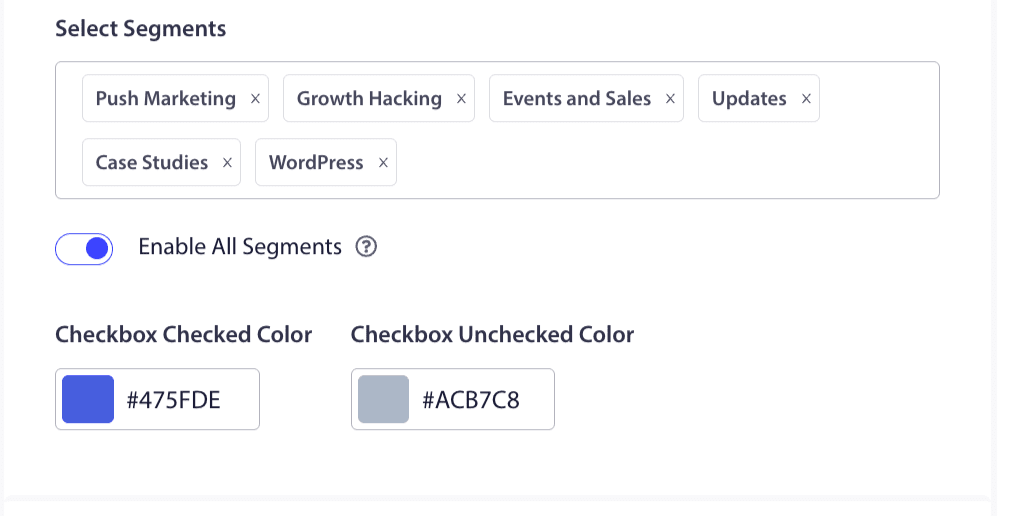Viewport: 1012px width, 516px height.
Task: Select the Case Studies tag label
Action: (152, 163)
